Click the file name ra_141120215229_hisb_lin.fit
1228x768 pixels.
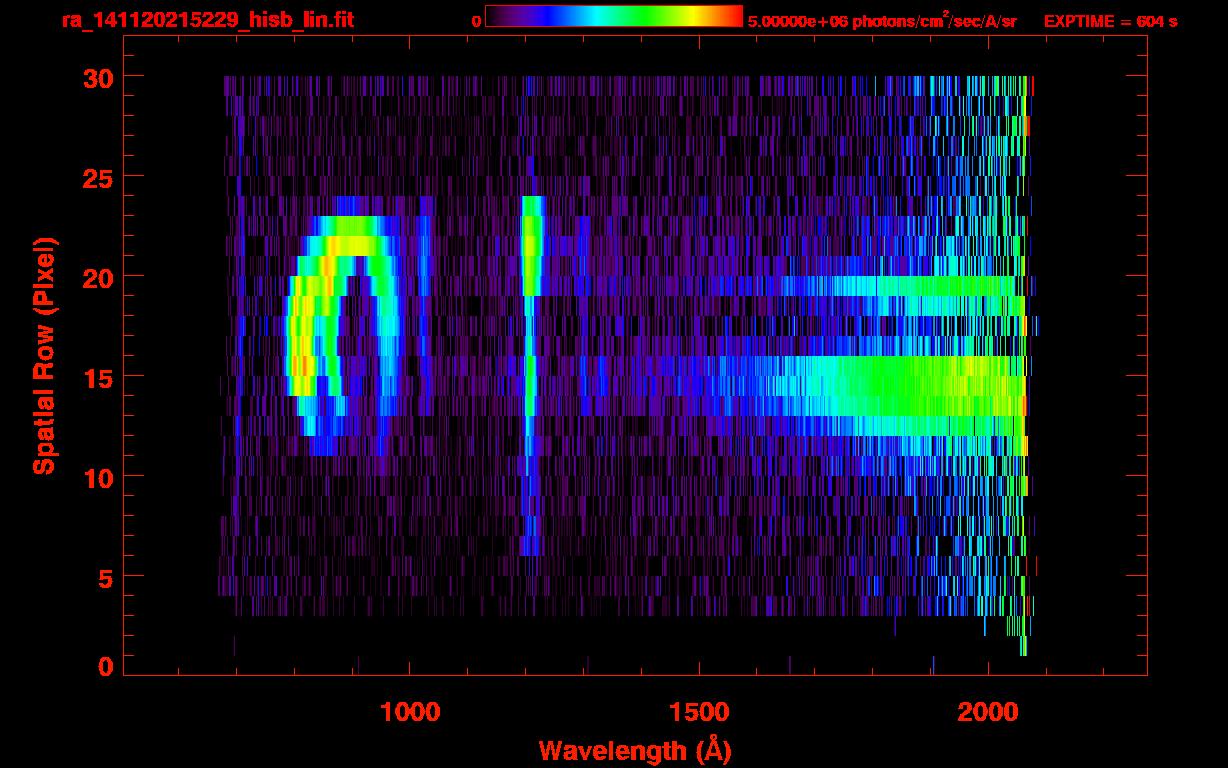(208, 20)
